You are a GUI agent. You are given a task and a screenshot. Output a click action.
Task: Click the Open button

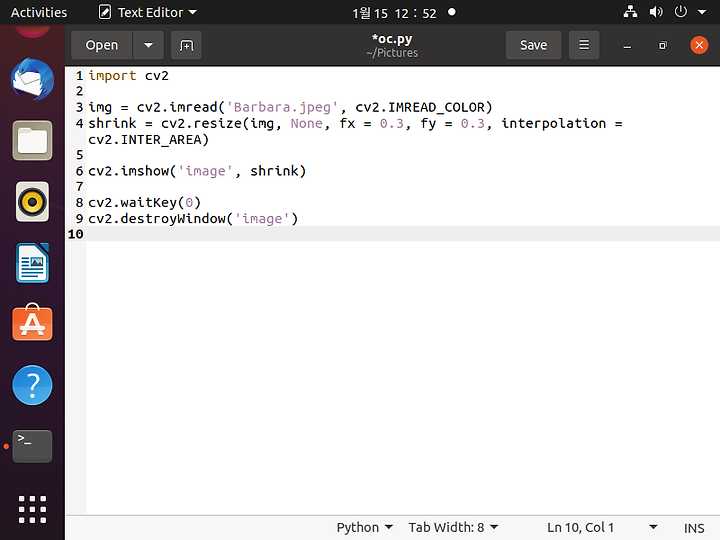[x=101, y=45]
